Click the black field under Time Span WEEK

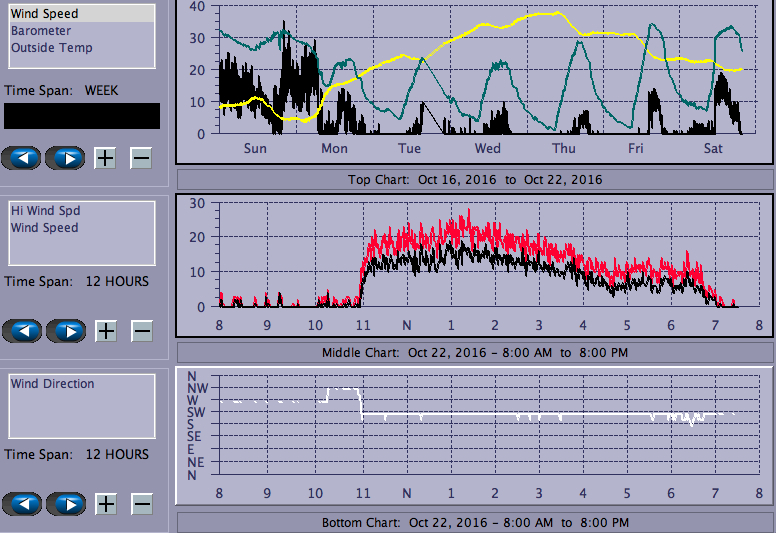pos(81,116)
